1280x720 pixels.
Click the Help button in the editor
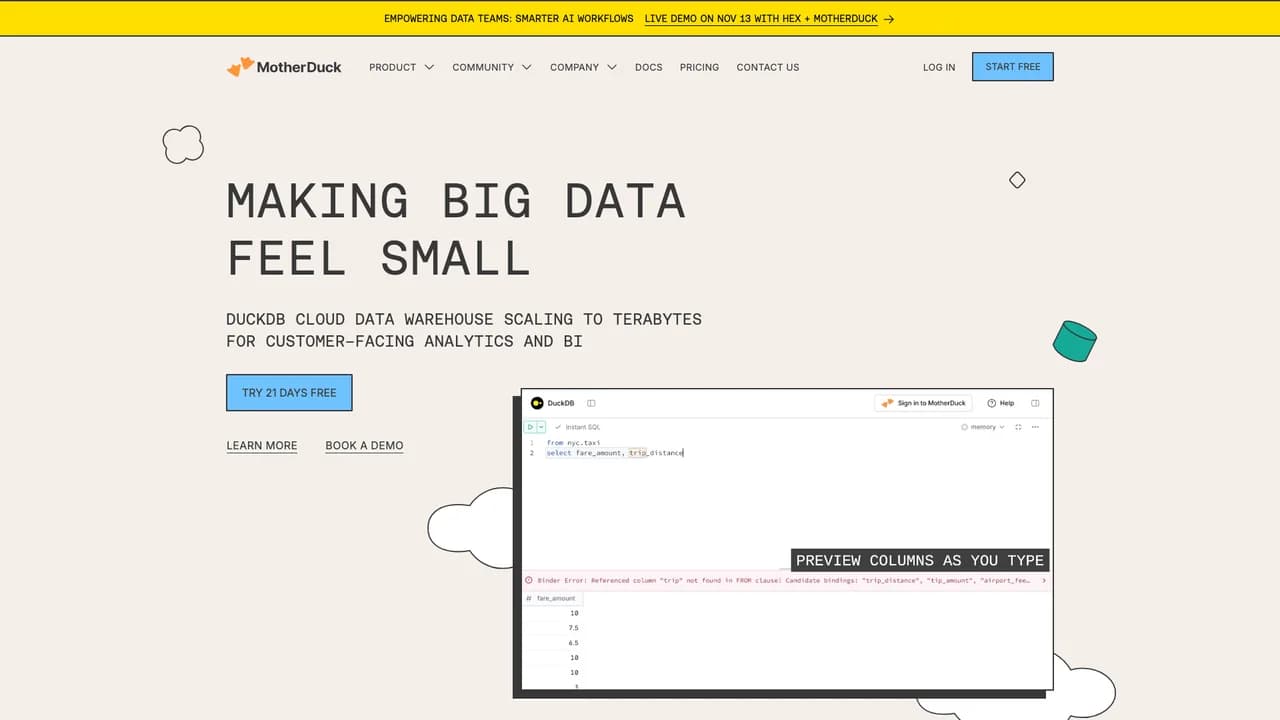coord(1001,403)
